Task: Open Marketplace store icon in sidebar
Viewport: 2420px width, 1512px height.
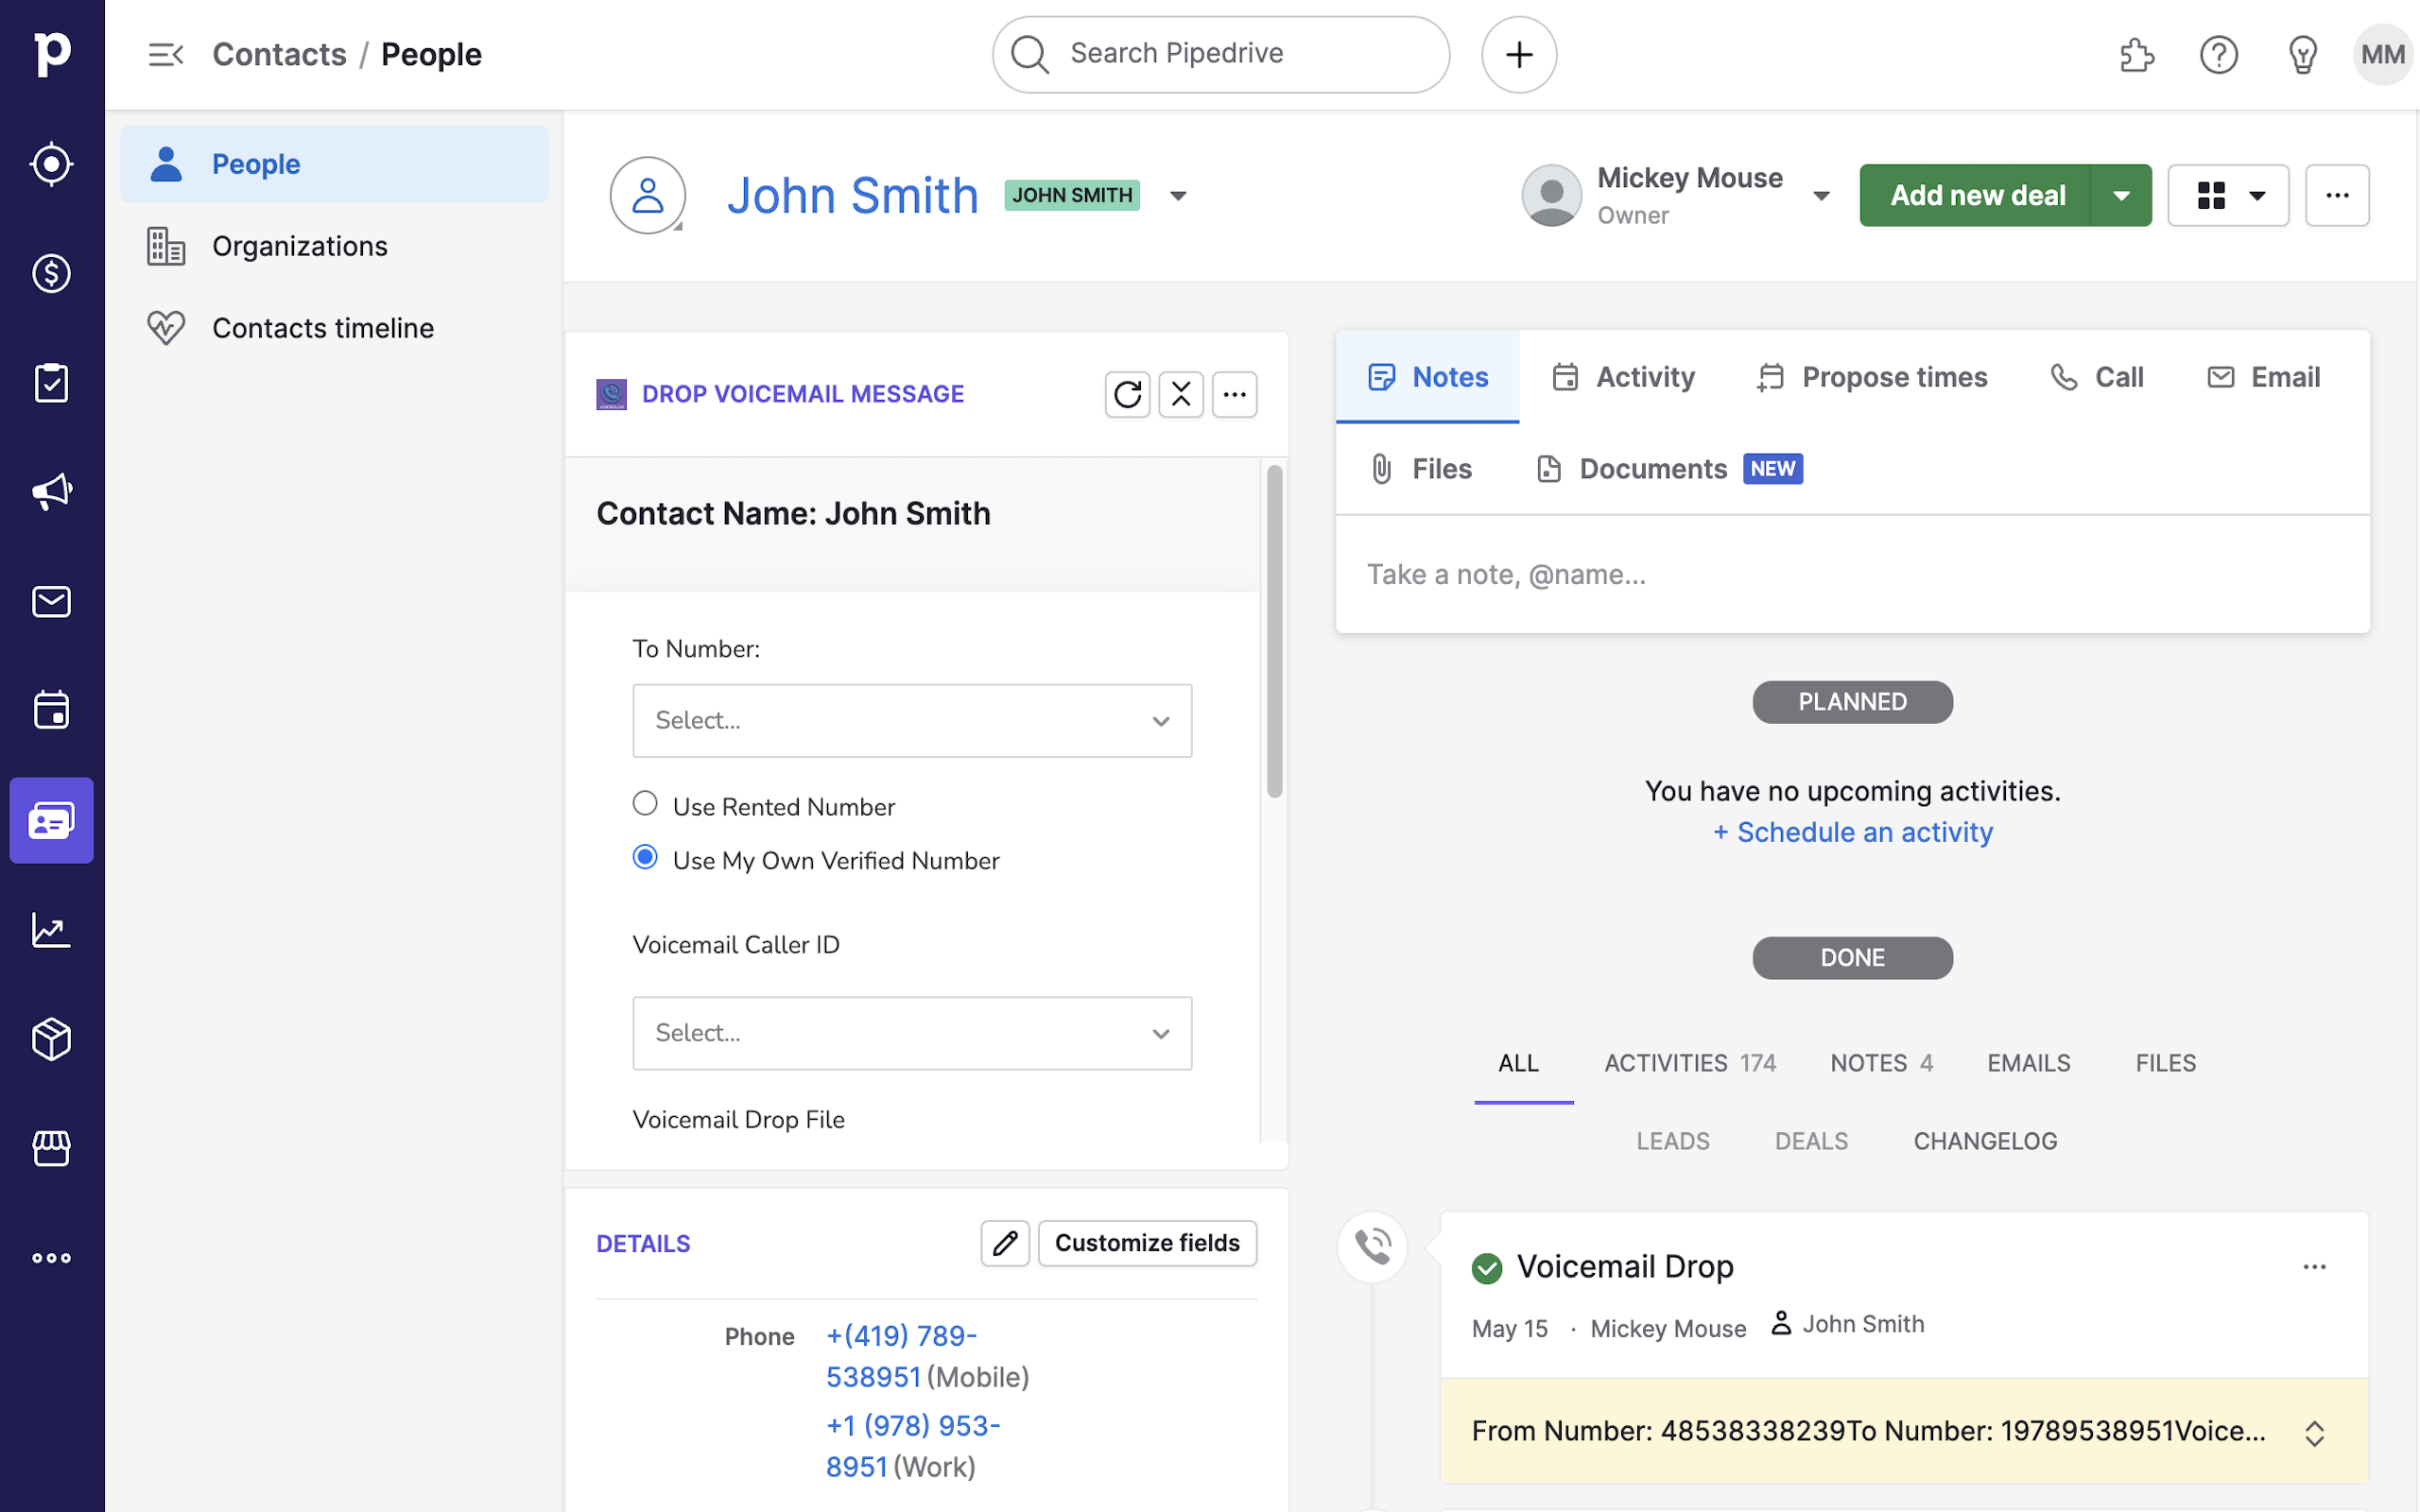Action: tap(52, 1149)
